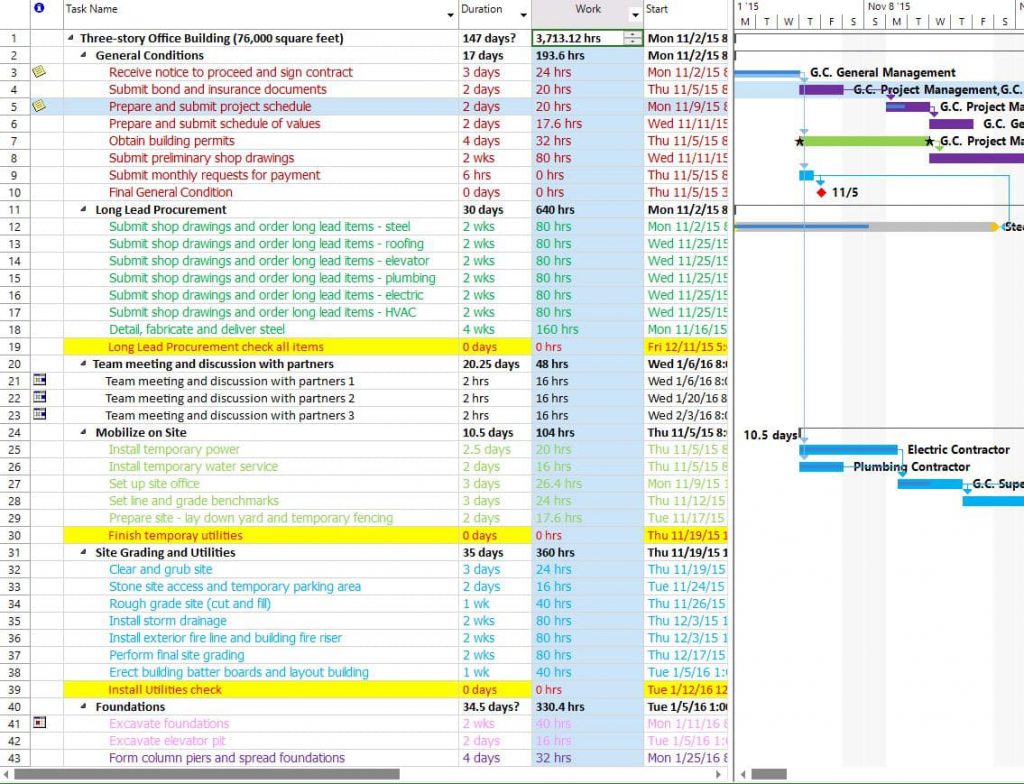This screenshot has height=784, width=1024.
Task: Click the green Obtain building permits Gantt bar
Action: tap(865, 141)
